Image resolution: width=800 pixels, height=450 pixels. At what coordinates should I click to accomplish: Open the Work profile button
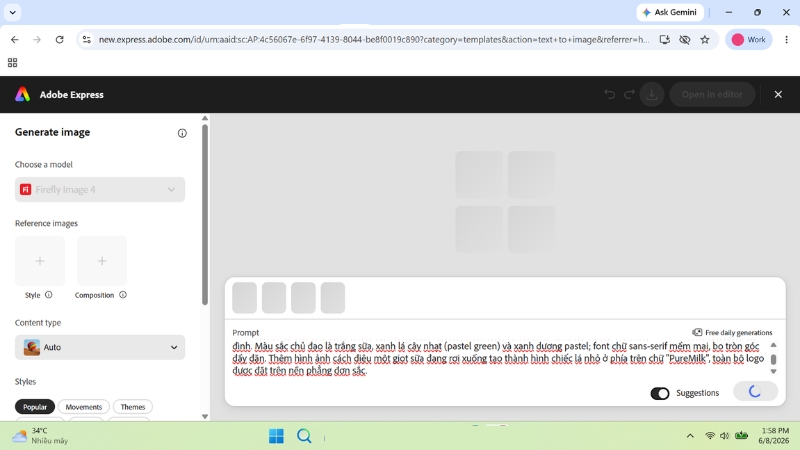pyautogui.click(x=748, y=39)
